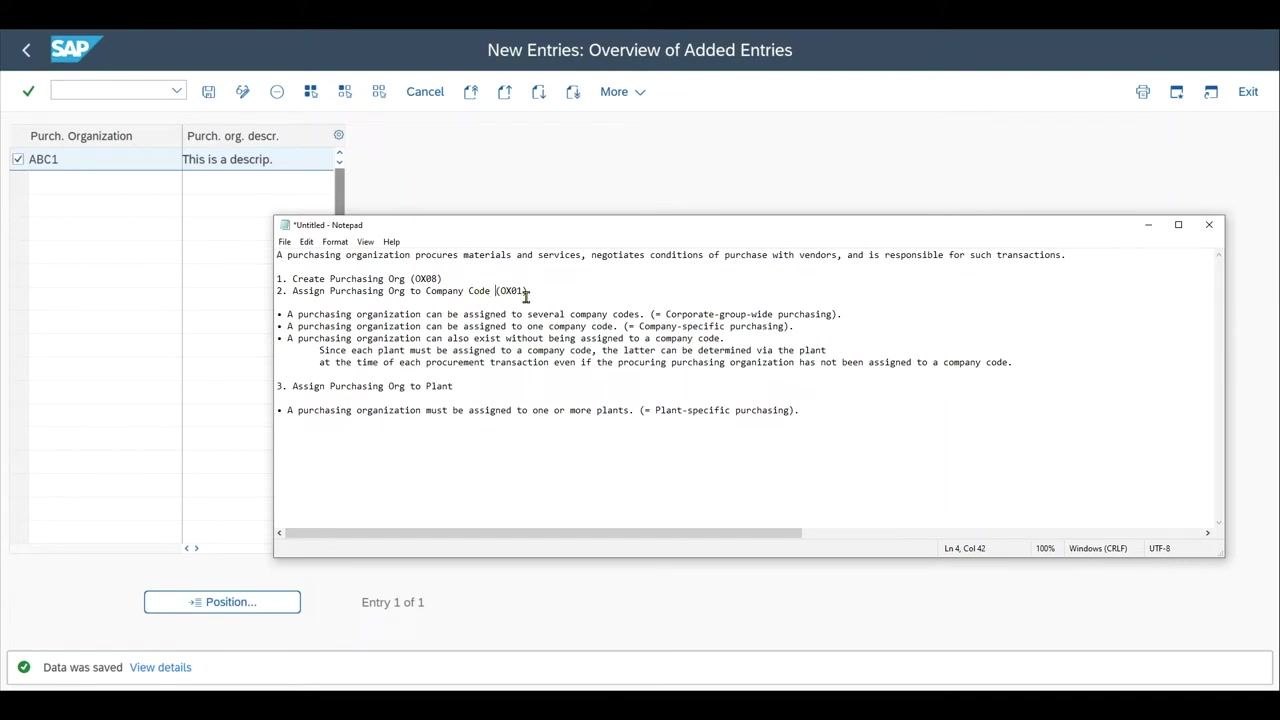The height and width of the screenshot is (720, 1280).
Task: Click the 'This is a descrip.' cell
Action: coord(257,159)
